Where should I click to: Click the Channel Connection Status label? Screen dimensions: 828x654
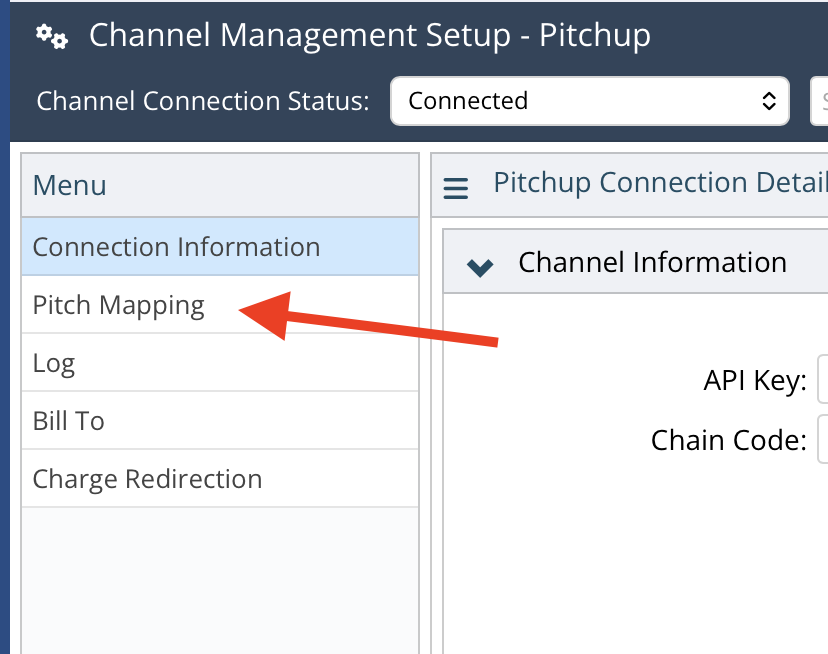pyautogui.click(x=203, y=101)
